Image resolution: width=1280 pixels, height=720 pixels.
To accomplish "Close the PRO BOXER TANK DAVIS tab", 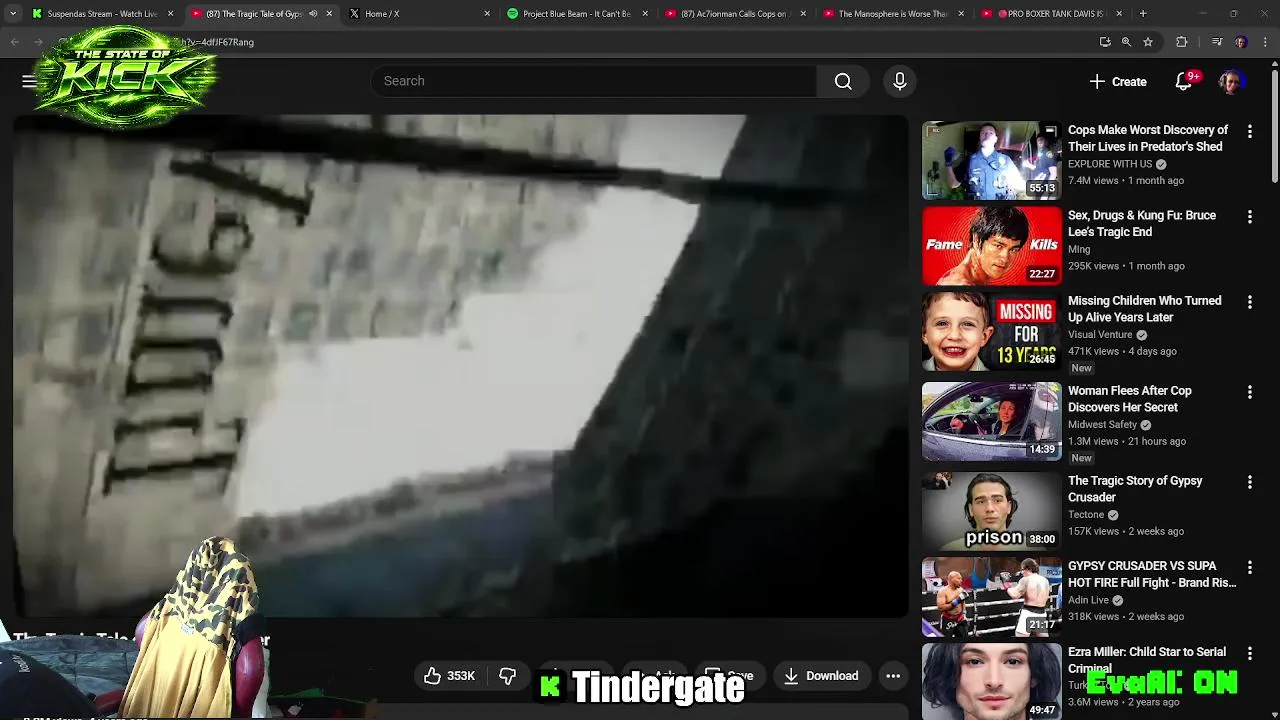I will click(1119, 14).
